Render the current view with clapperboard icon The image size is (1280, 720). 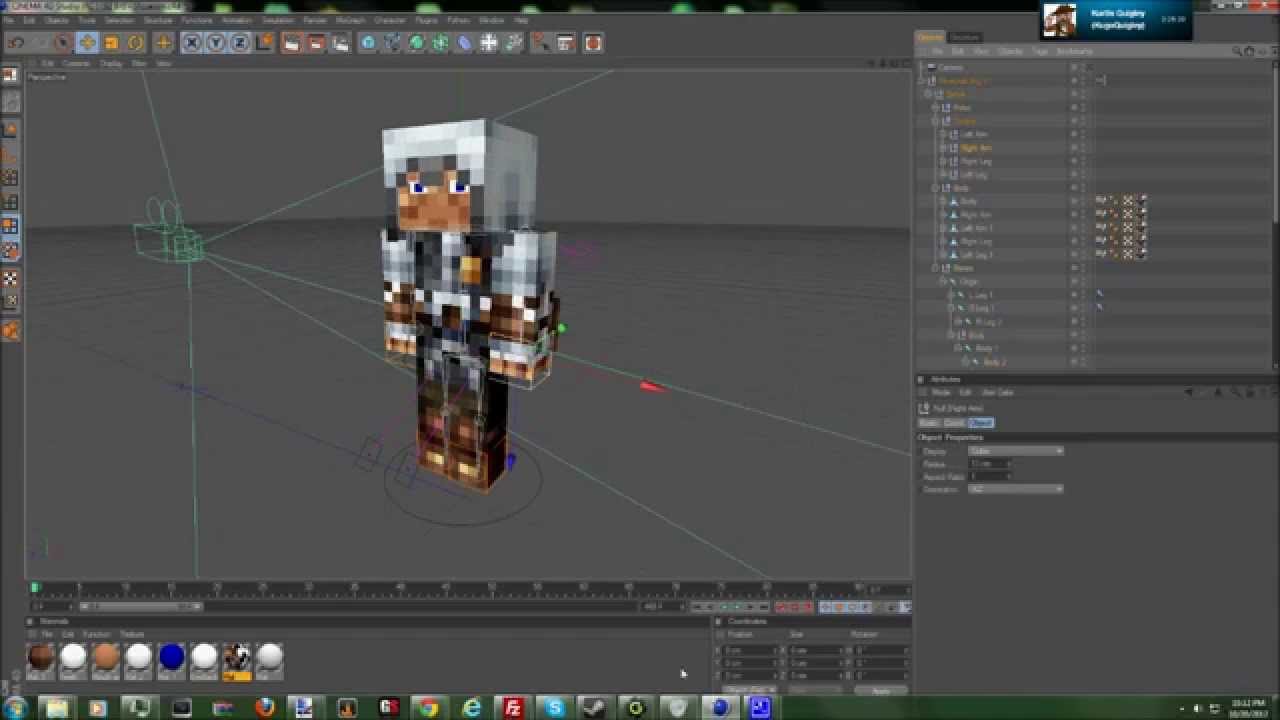click(x=291, y=43)
